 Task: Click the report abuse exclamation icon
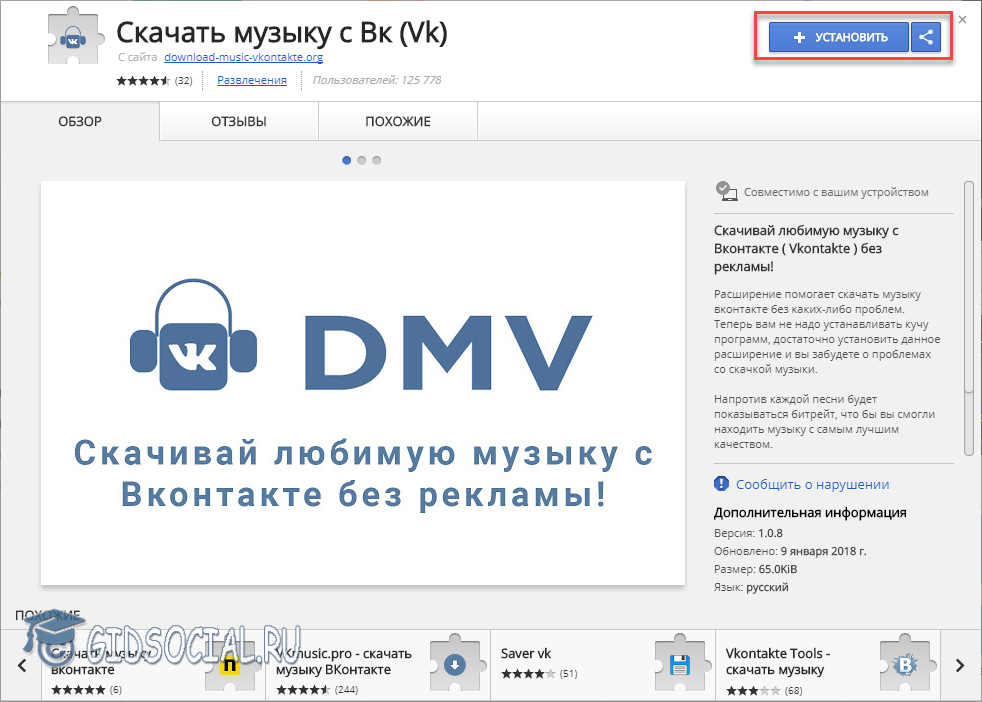click(x=722, y=484)
